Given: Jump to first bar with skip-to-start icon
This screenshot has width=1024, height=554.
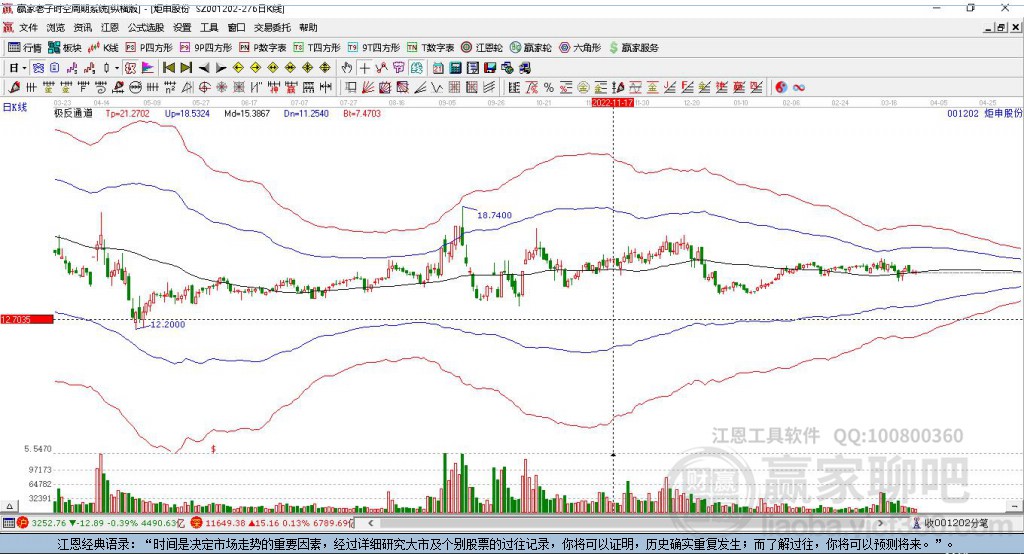Looking at the screenshot, I should 169,67.
